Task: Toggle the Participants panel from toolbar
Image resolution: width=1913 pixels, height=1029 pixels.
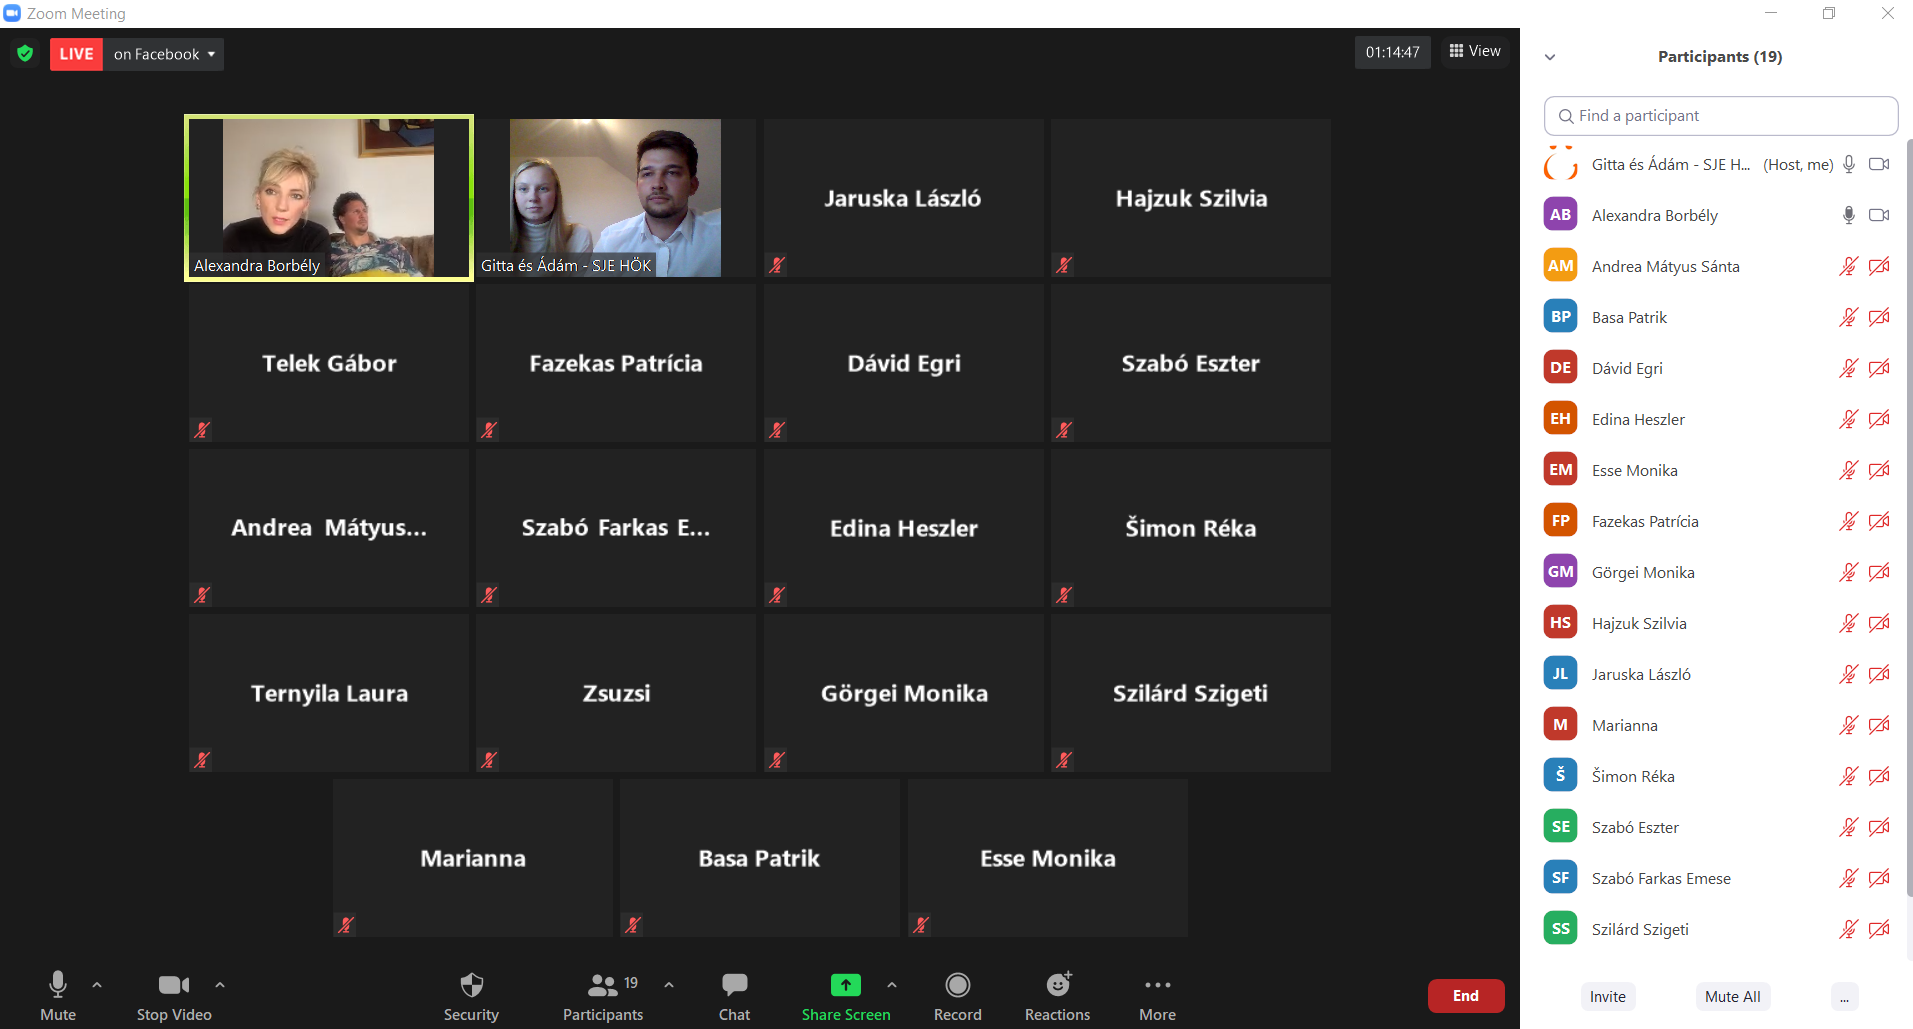Action: click(x=602, y=996)
